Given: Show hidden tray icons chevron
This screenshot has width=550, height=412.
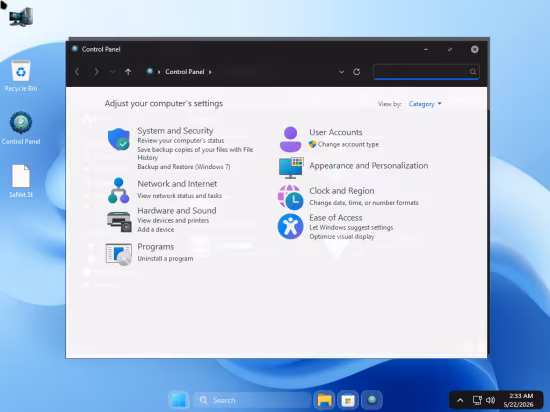Looking at the screenshot, I should point(460,400).
